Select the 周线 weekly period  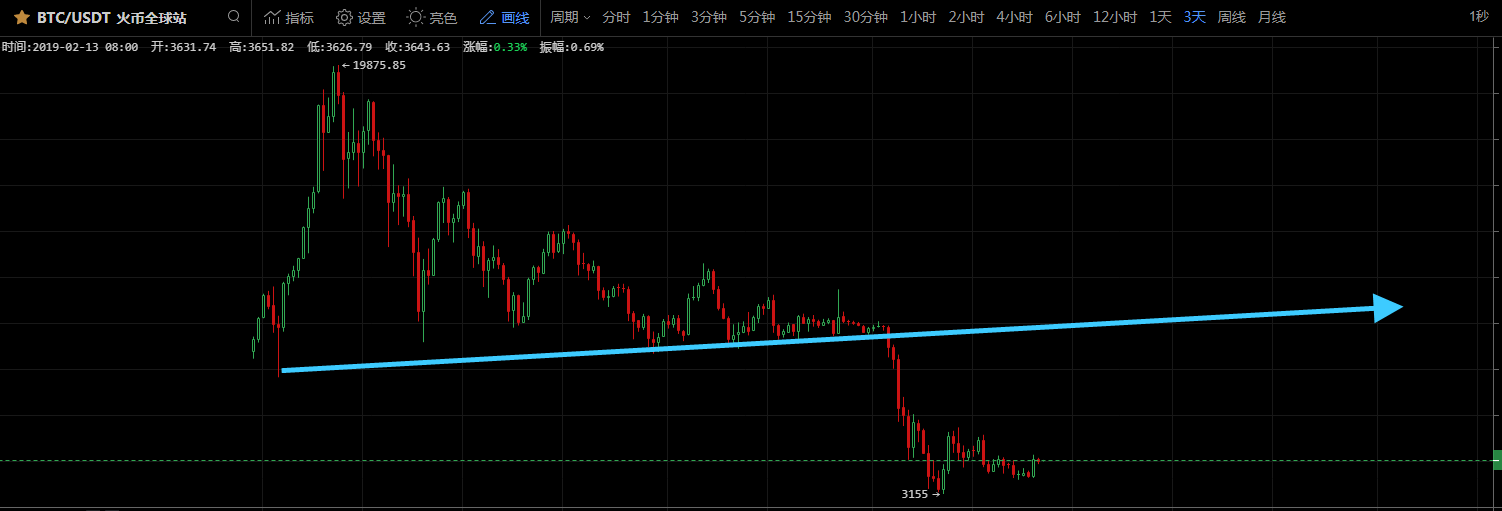coord(1231,17)
